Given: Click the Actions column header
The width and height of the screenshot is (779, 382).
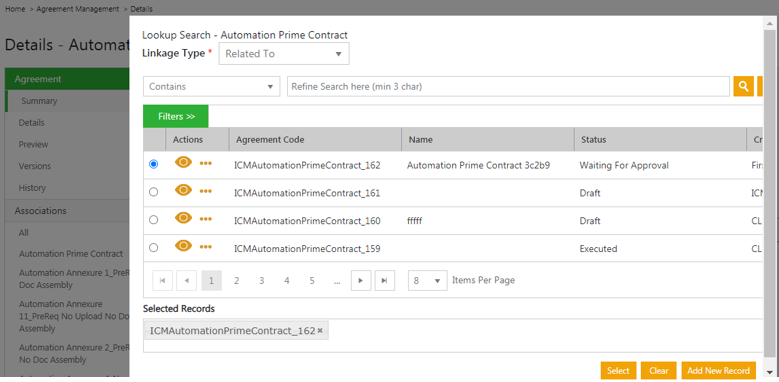Looking at the screenshot, I should (x=197, y=140).
